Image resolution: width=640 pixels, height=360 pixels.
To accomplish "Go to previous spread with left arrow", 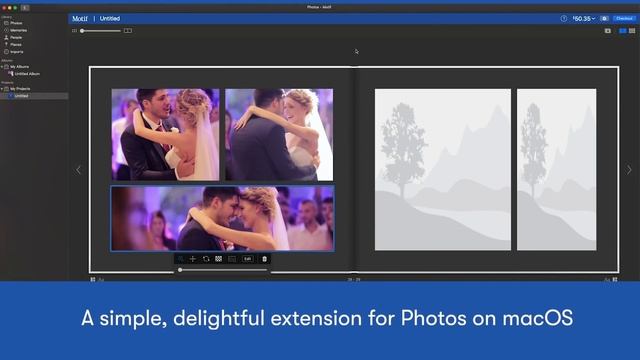I will pos(78,170).
